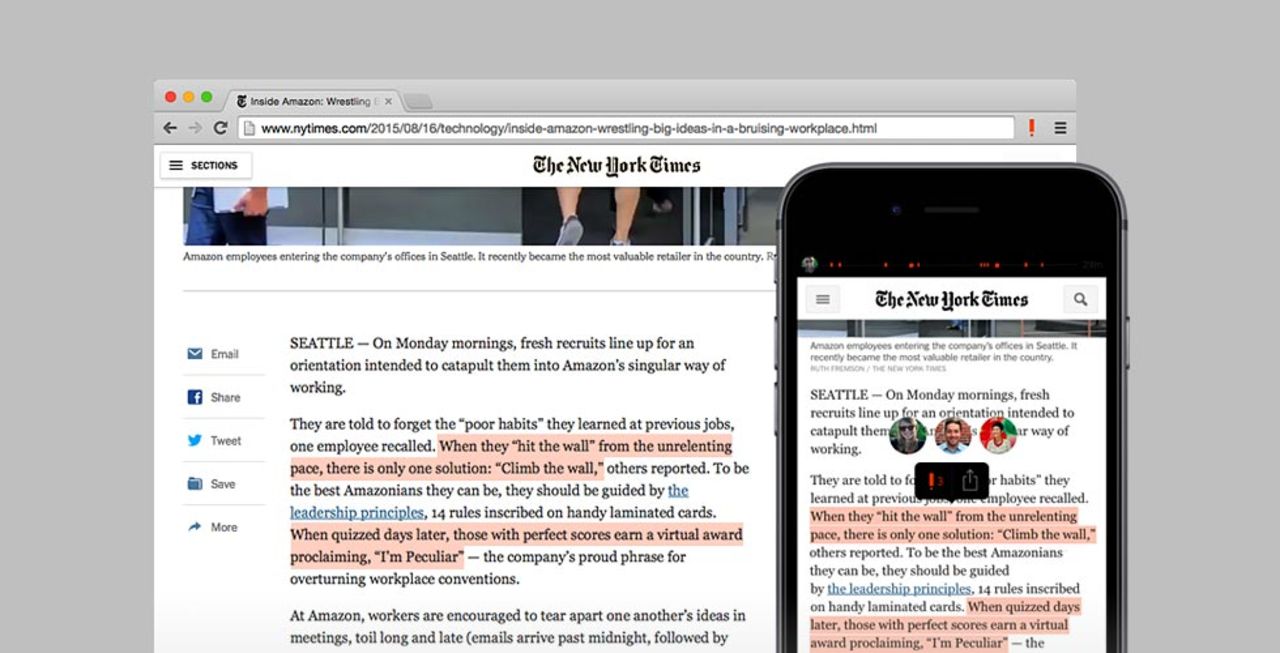Tap the search icon on phone
Screen dimensions: 1280x653
click(1080, 299)
